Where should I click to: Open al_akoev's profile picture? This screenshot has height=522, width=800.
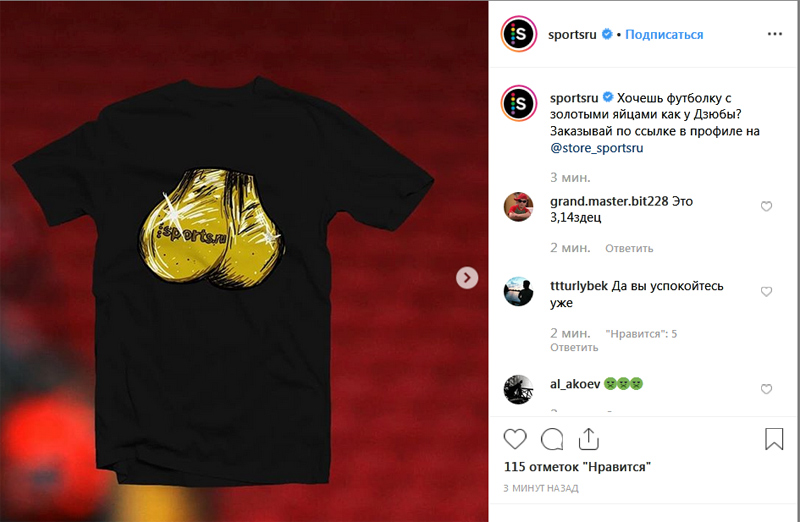518,389
